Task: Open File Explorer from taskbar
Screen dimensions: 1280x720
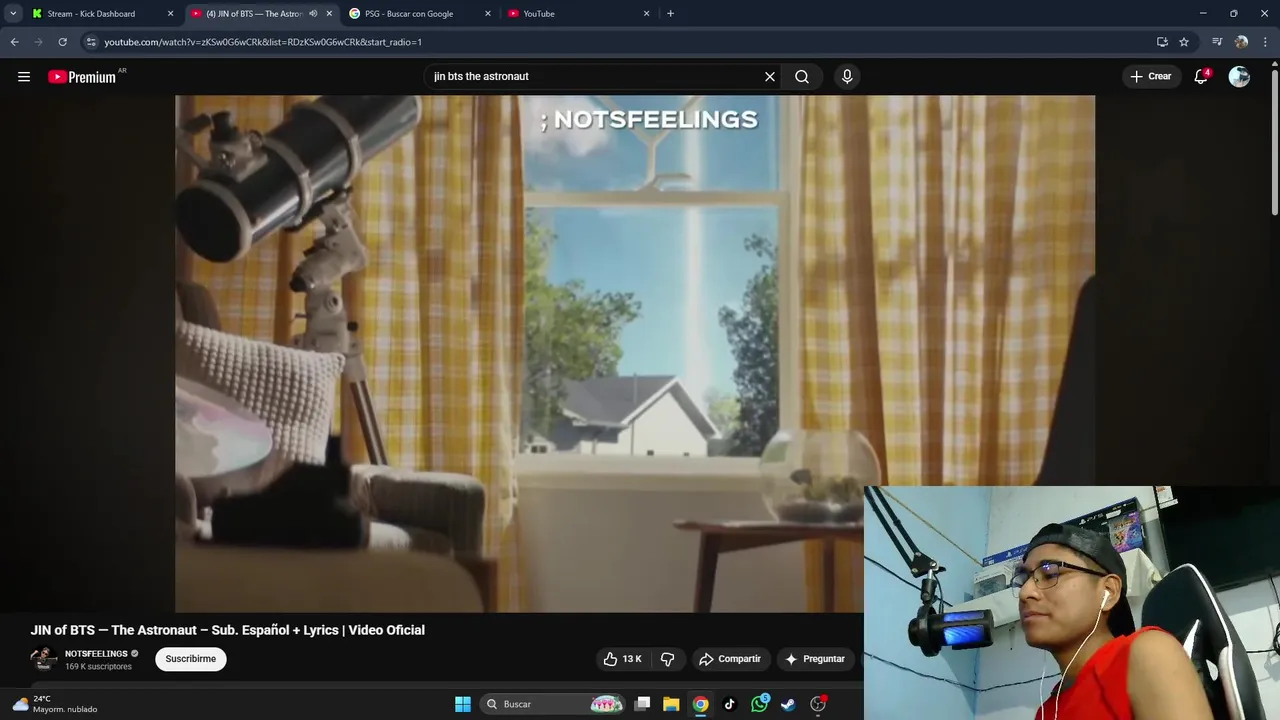Action: (x=671, y=704)
